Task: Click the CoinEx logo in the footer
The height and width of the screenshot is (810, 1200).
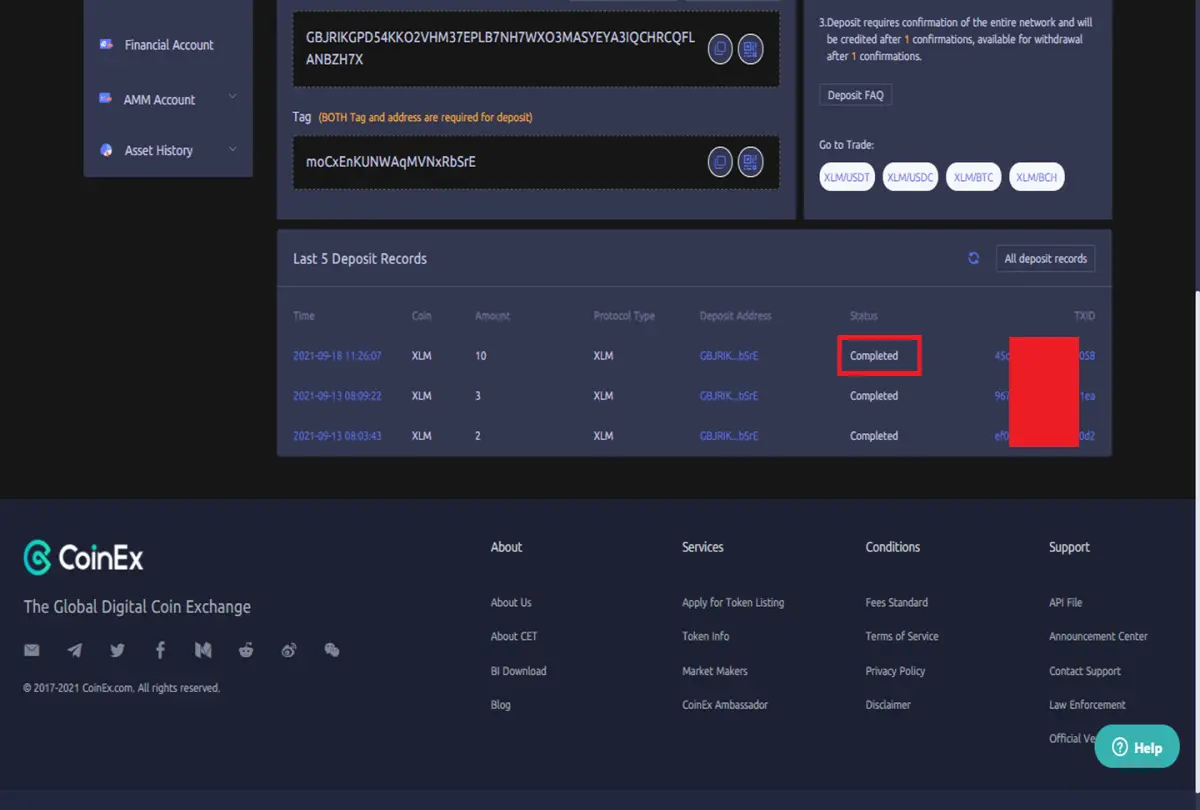Action: click(x=84, y=558)
